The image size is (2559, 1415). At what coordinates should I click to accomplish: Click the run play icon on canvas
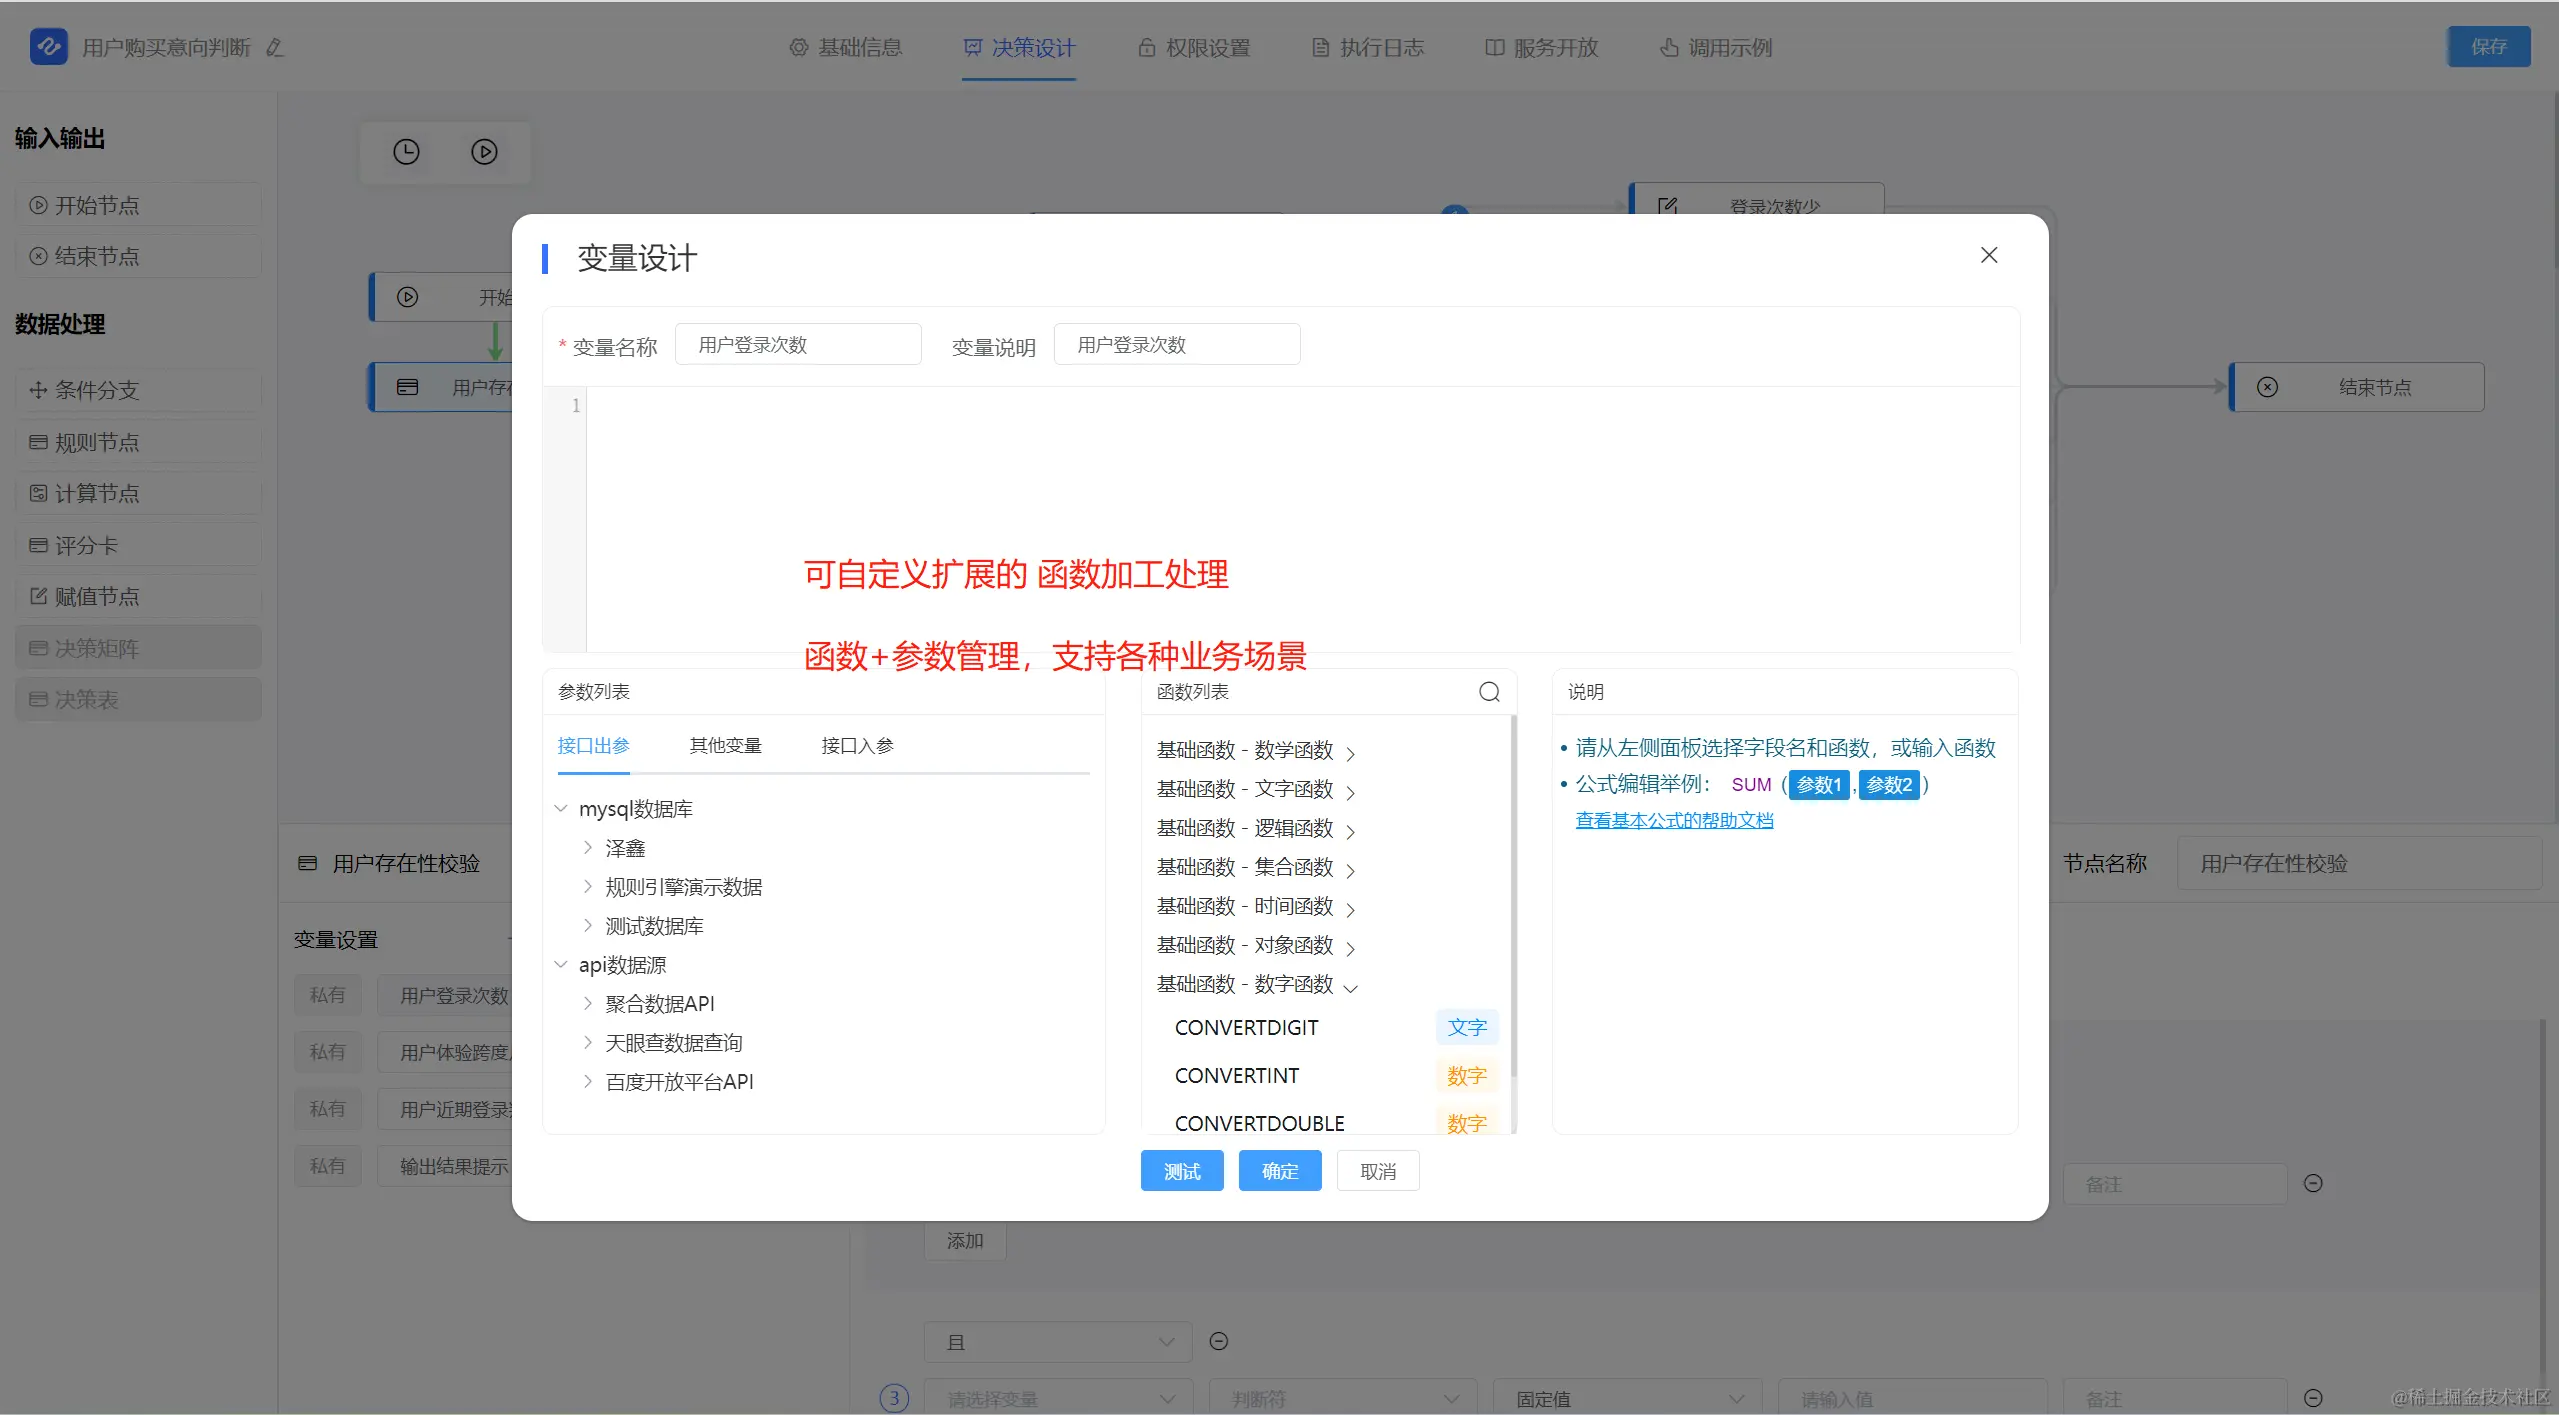[484, 152]
